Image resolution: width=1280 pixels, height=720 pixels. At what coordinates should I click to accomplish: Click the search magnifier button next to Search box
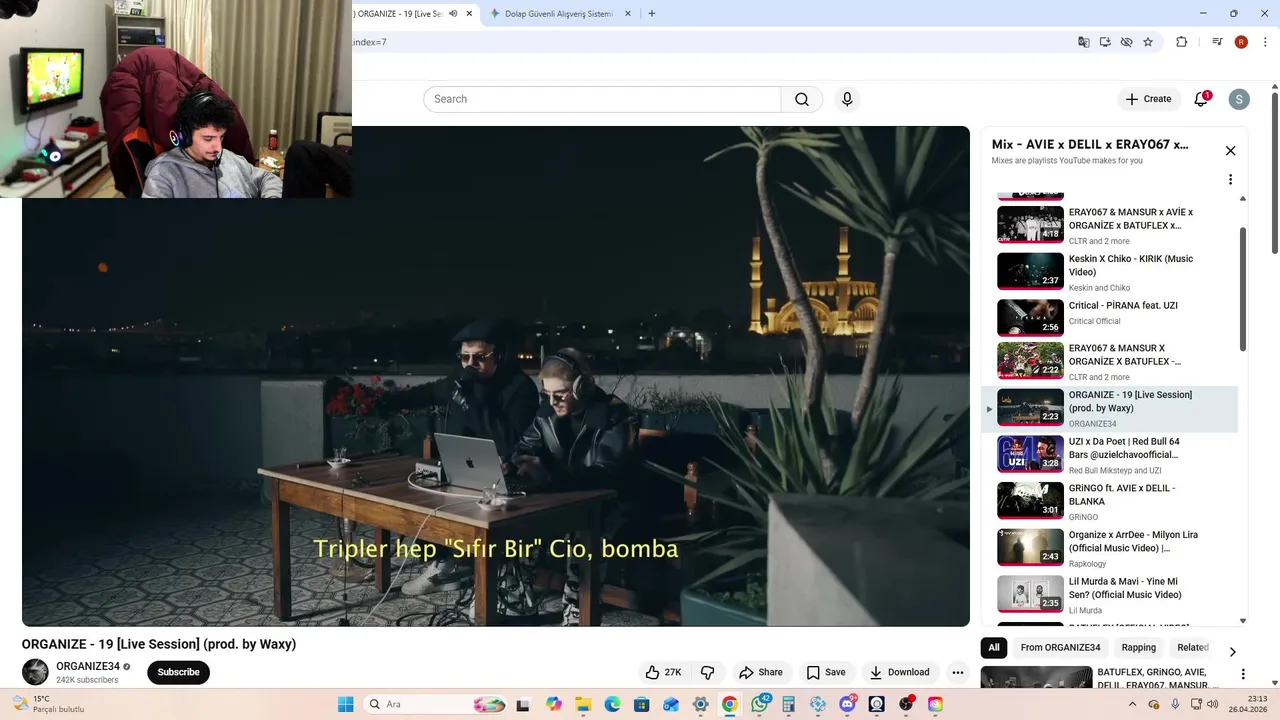802,99
